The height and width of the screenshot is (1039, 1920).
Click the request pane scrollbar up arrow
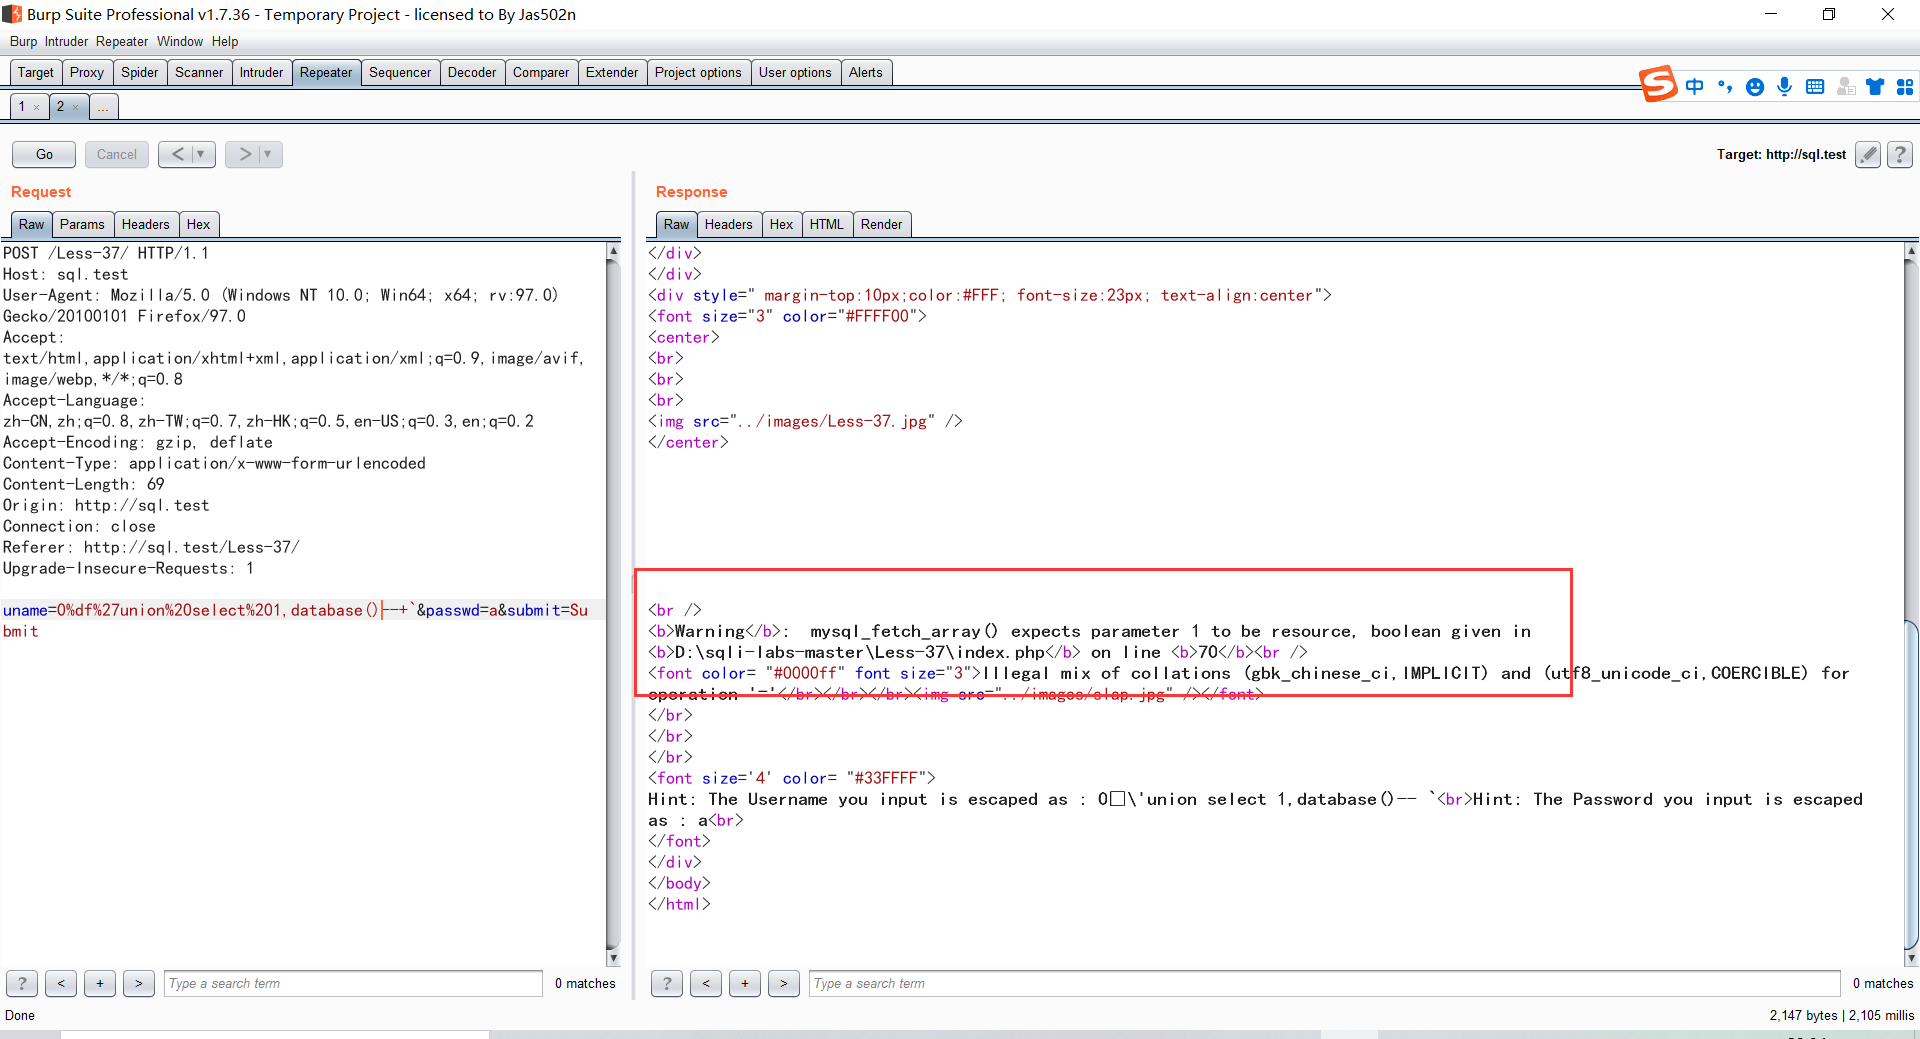(613, 251)
